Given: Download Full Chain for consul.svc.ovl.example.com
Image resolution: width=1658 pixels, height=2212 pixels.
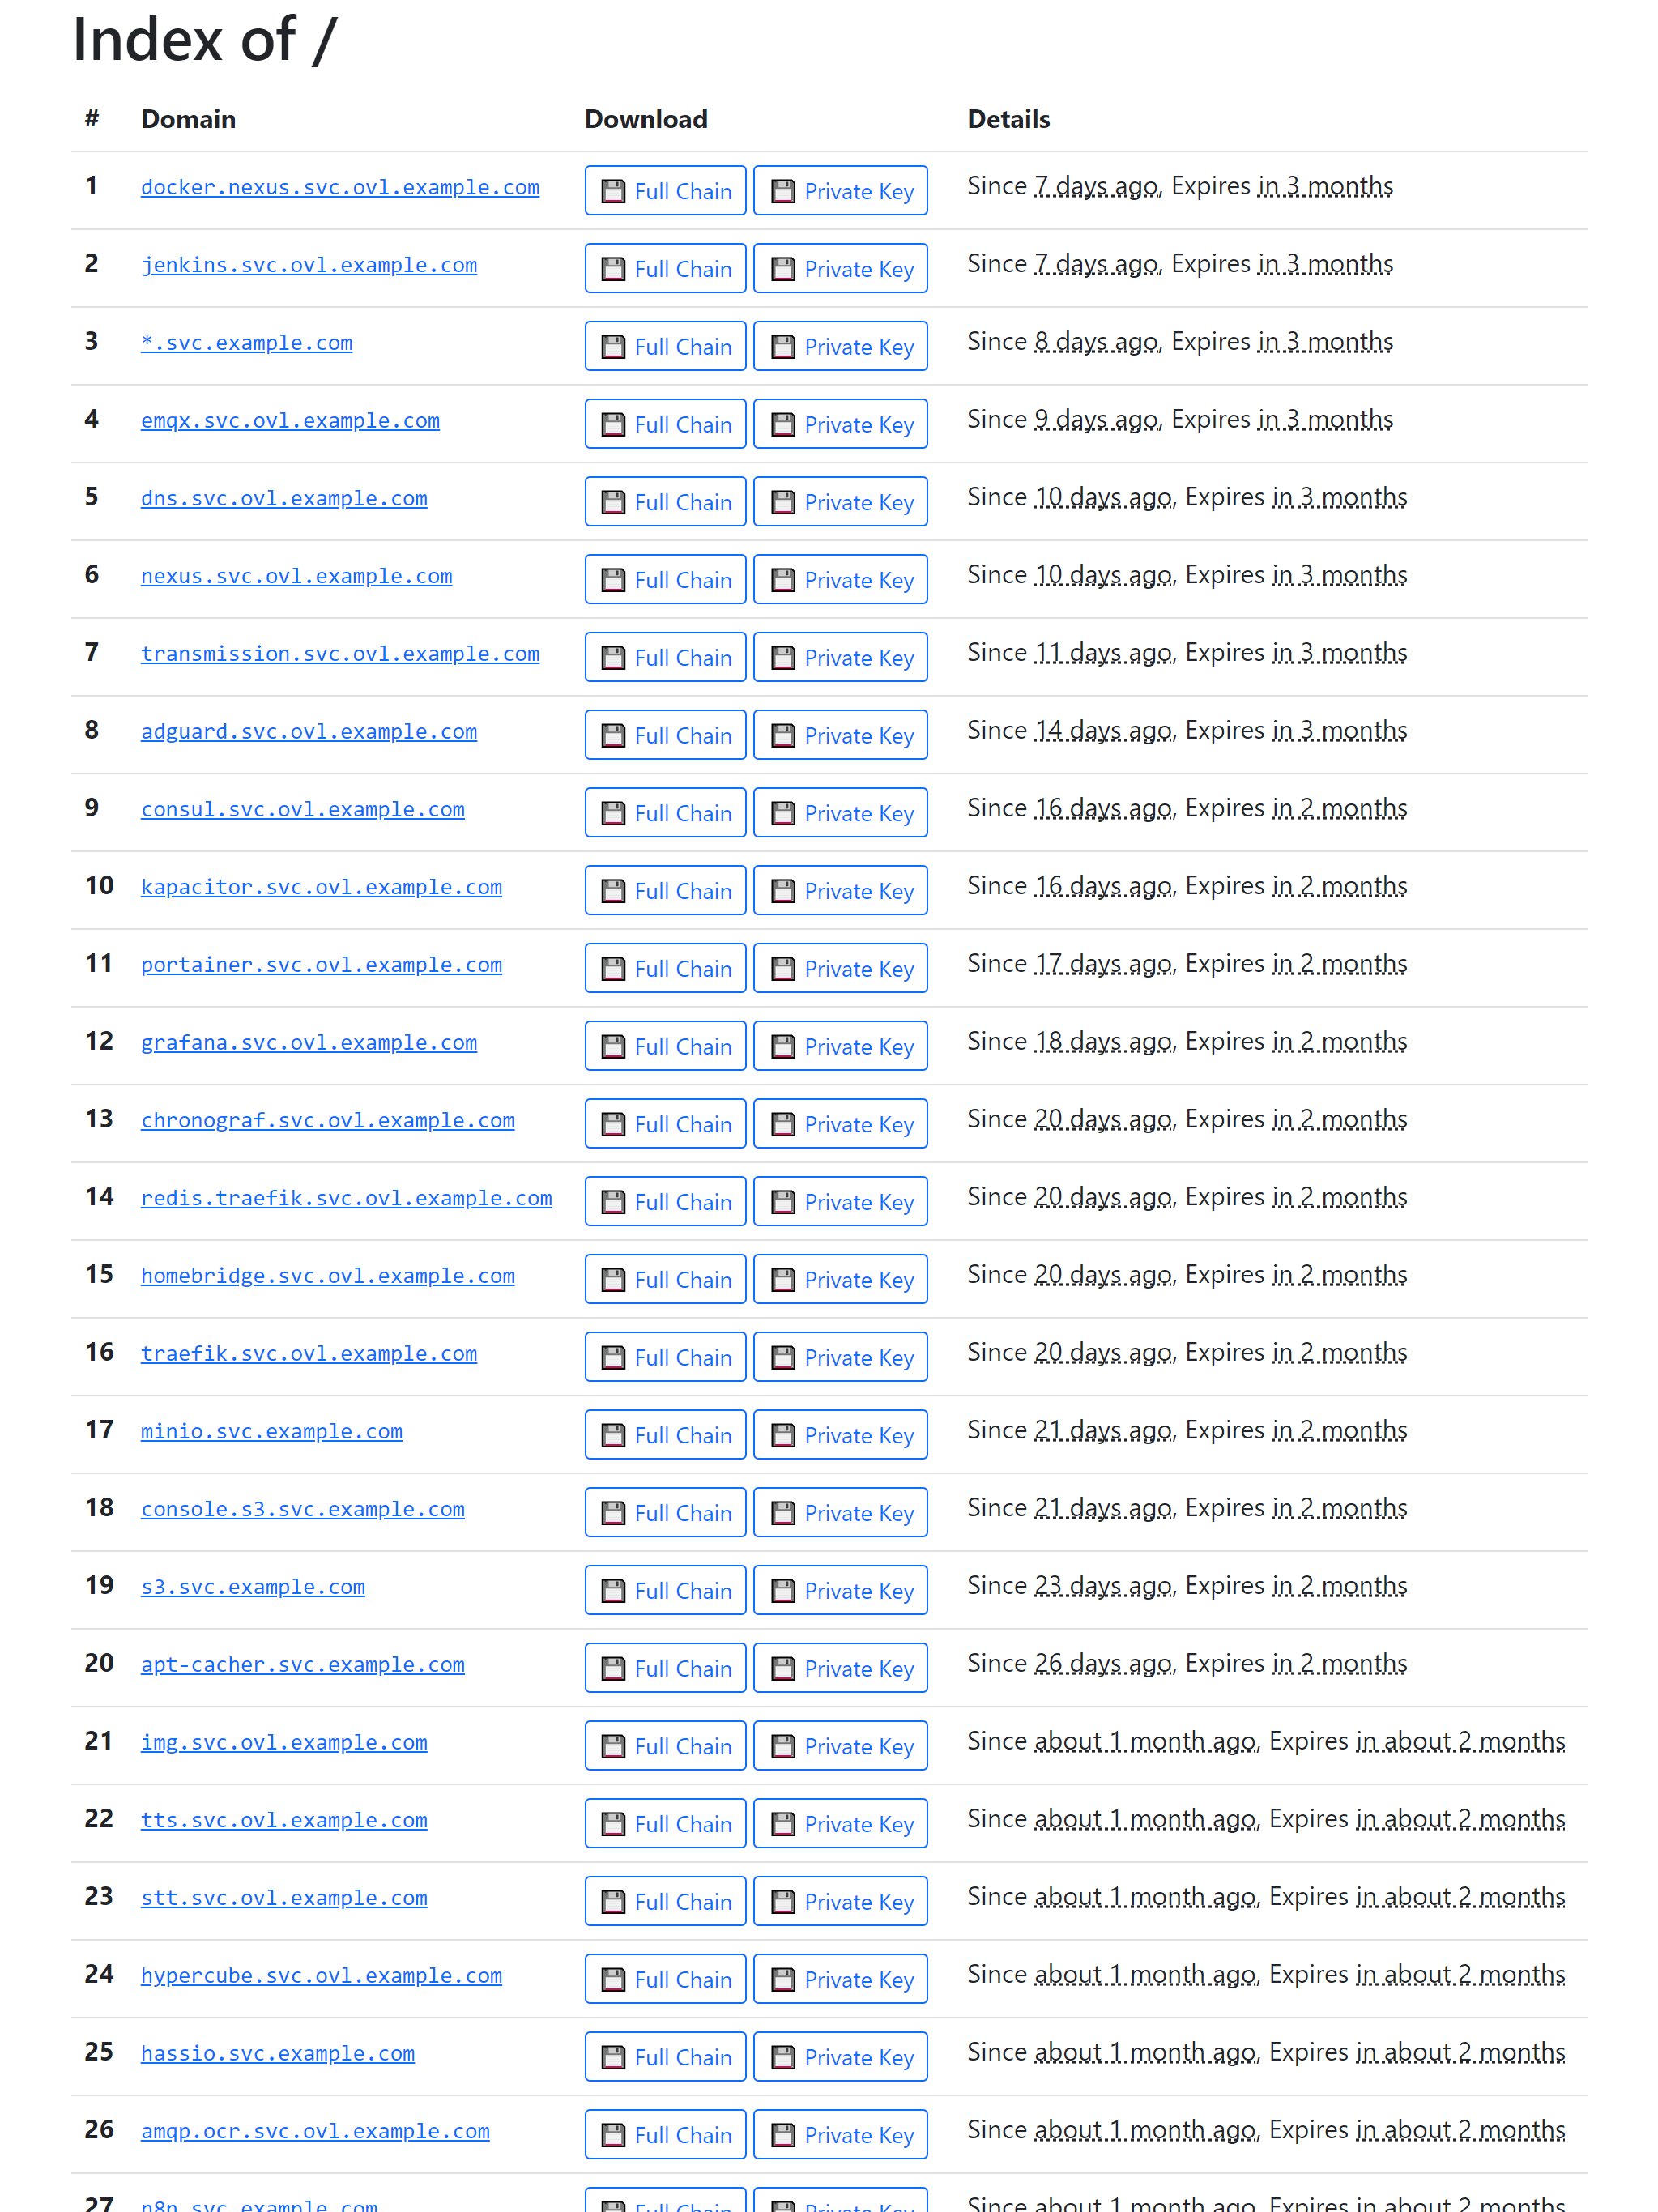Looking at the screenshot, I should [x=665, y=813].
